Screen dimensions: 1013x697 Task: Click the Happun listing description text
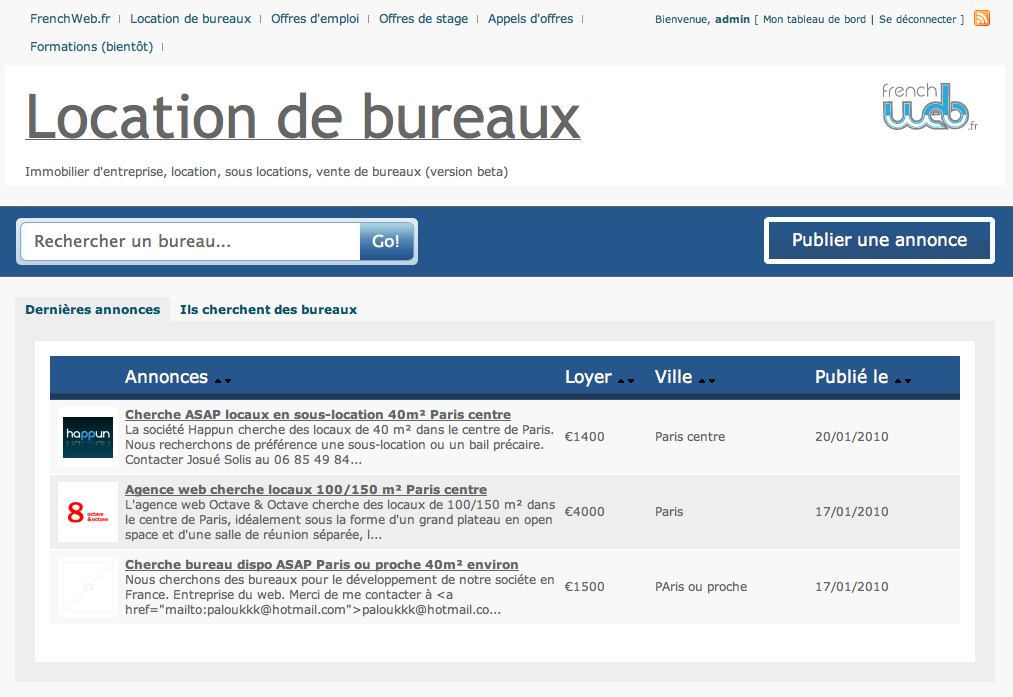click(x=339, y=444)
